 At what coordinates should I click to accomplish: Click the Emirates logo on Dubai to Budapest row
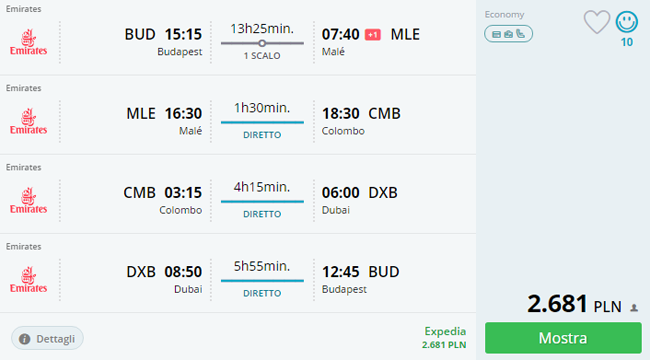(28, 280)
